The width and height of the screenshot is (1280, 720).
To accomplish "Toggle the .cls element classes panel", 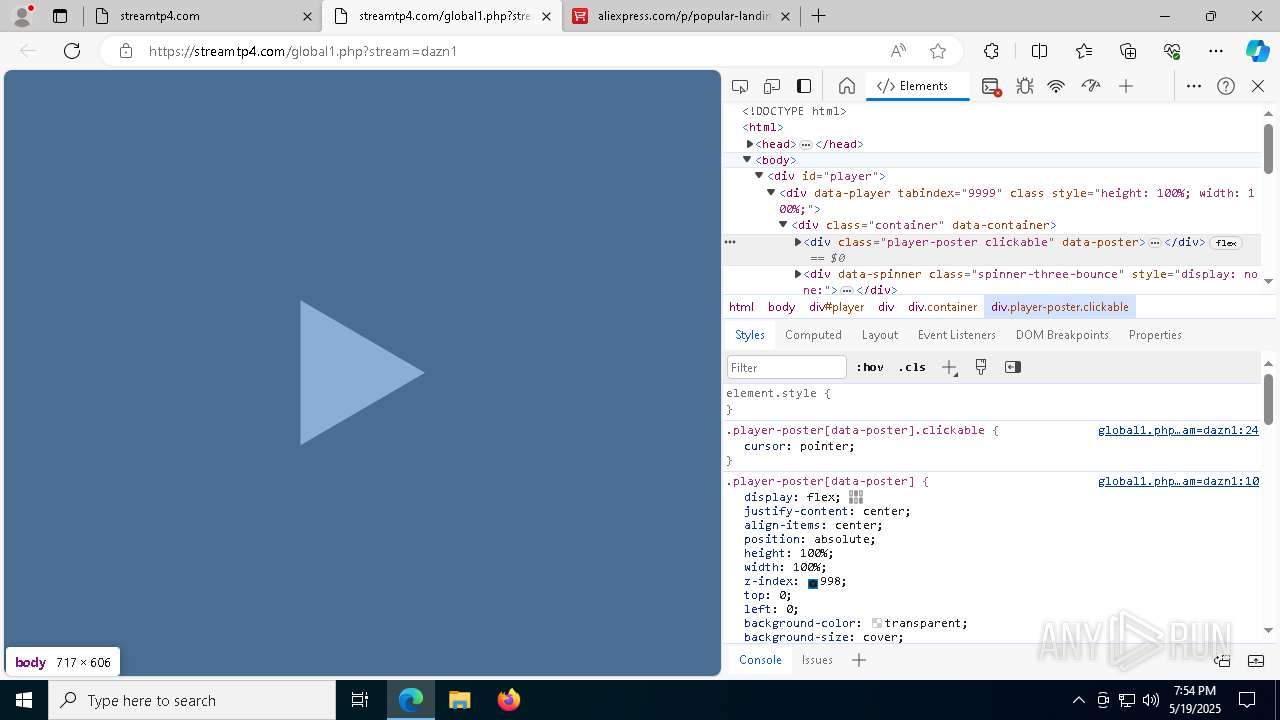I will click(912, 367).
